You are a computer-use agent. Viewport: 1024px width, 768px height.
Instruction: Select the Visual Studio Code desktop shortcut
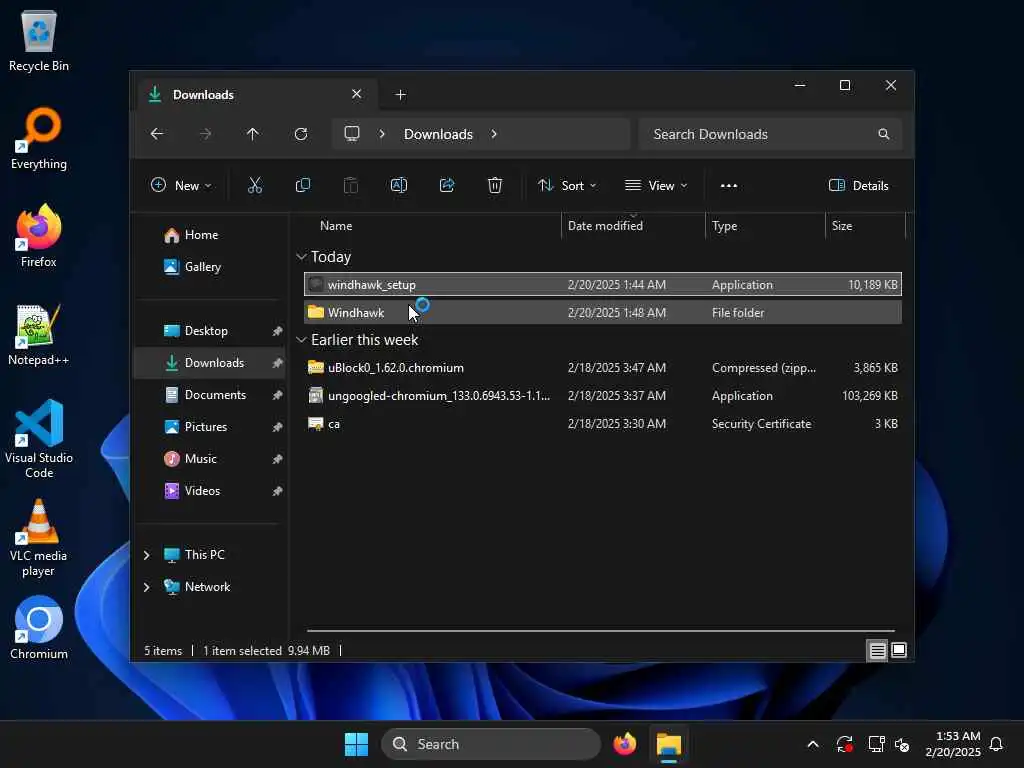pyautogui.click(x=39, y=439)
